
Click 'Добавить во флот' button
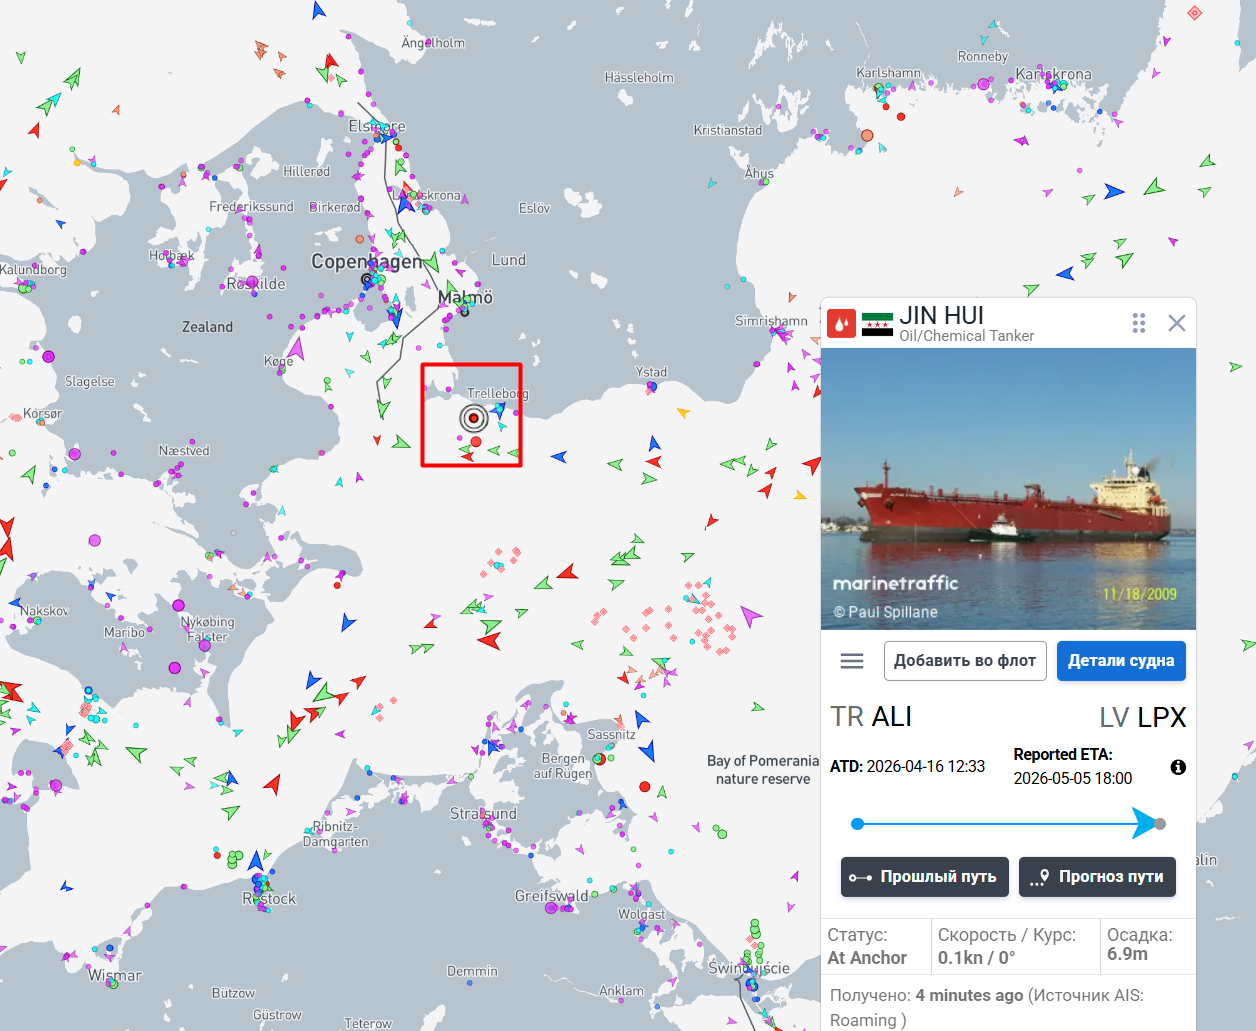click(965, 661)
